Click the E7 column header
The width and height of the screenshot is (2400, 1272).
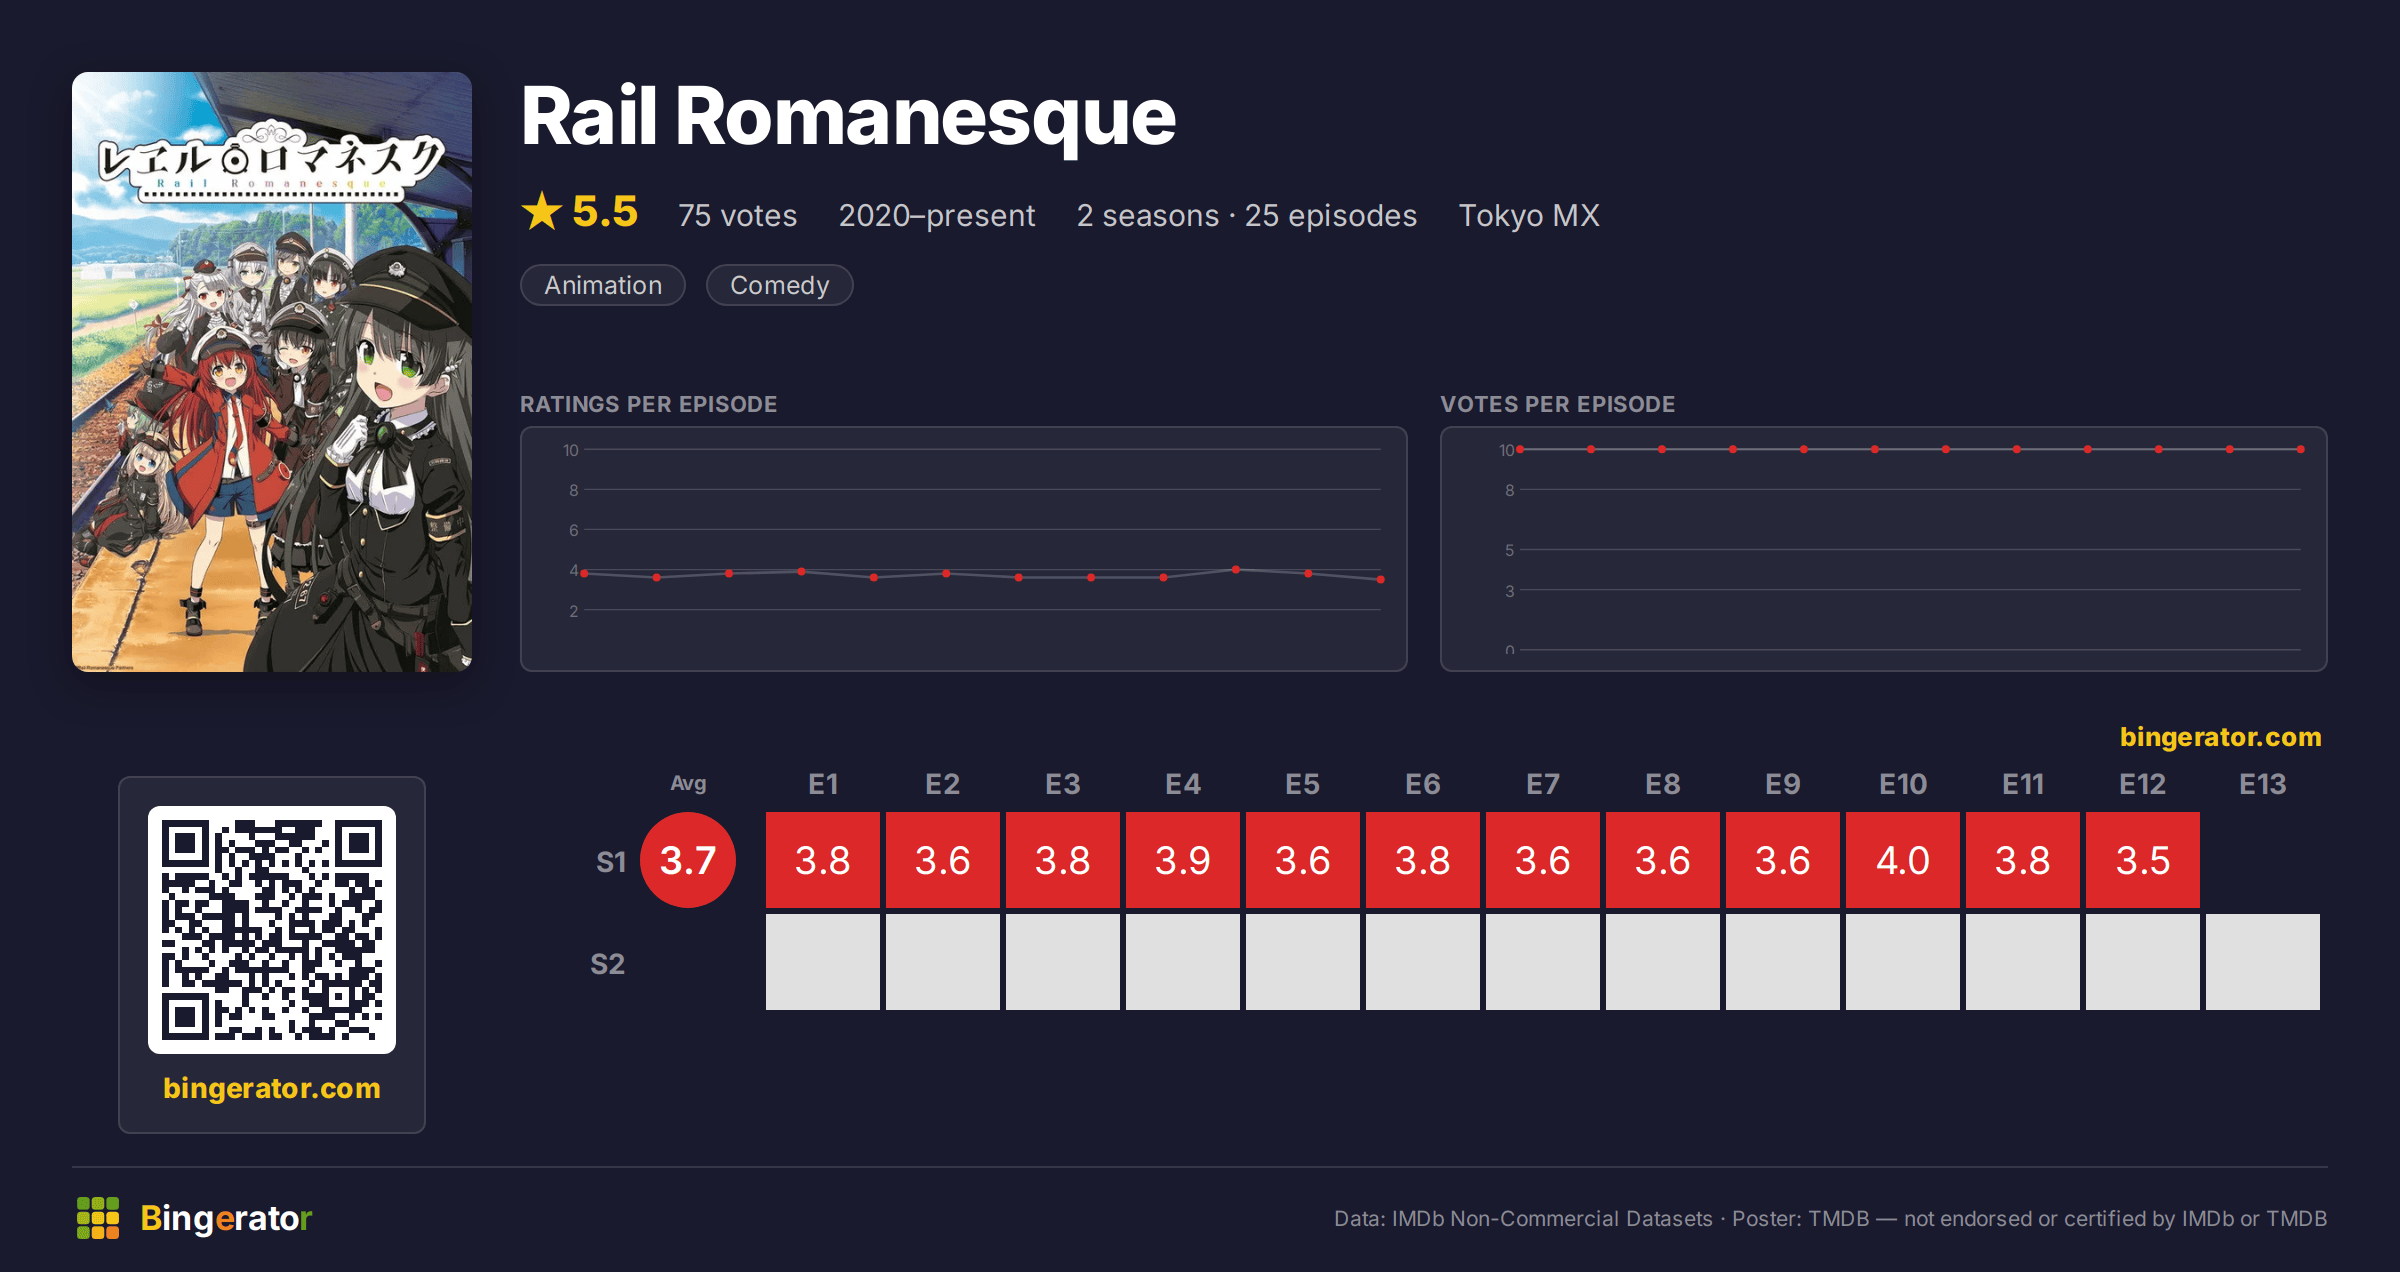tap(1543, 784)
